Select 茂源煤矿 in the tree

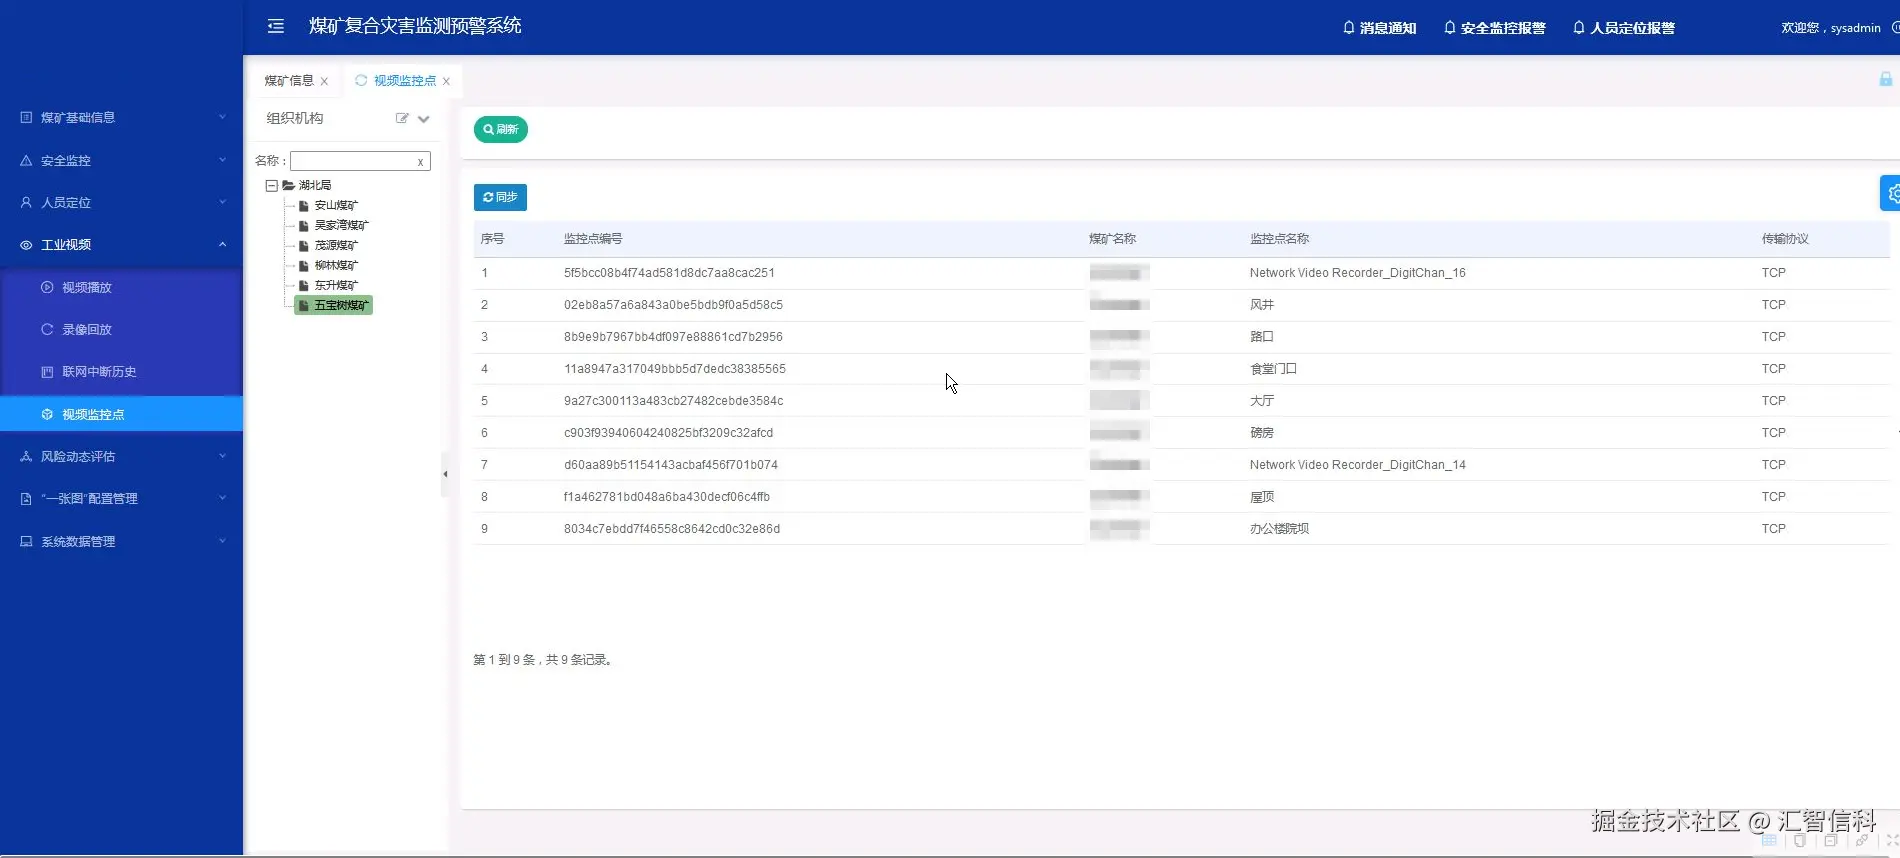tap(336, 246)
